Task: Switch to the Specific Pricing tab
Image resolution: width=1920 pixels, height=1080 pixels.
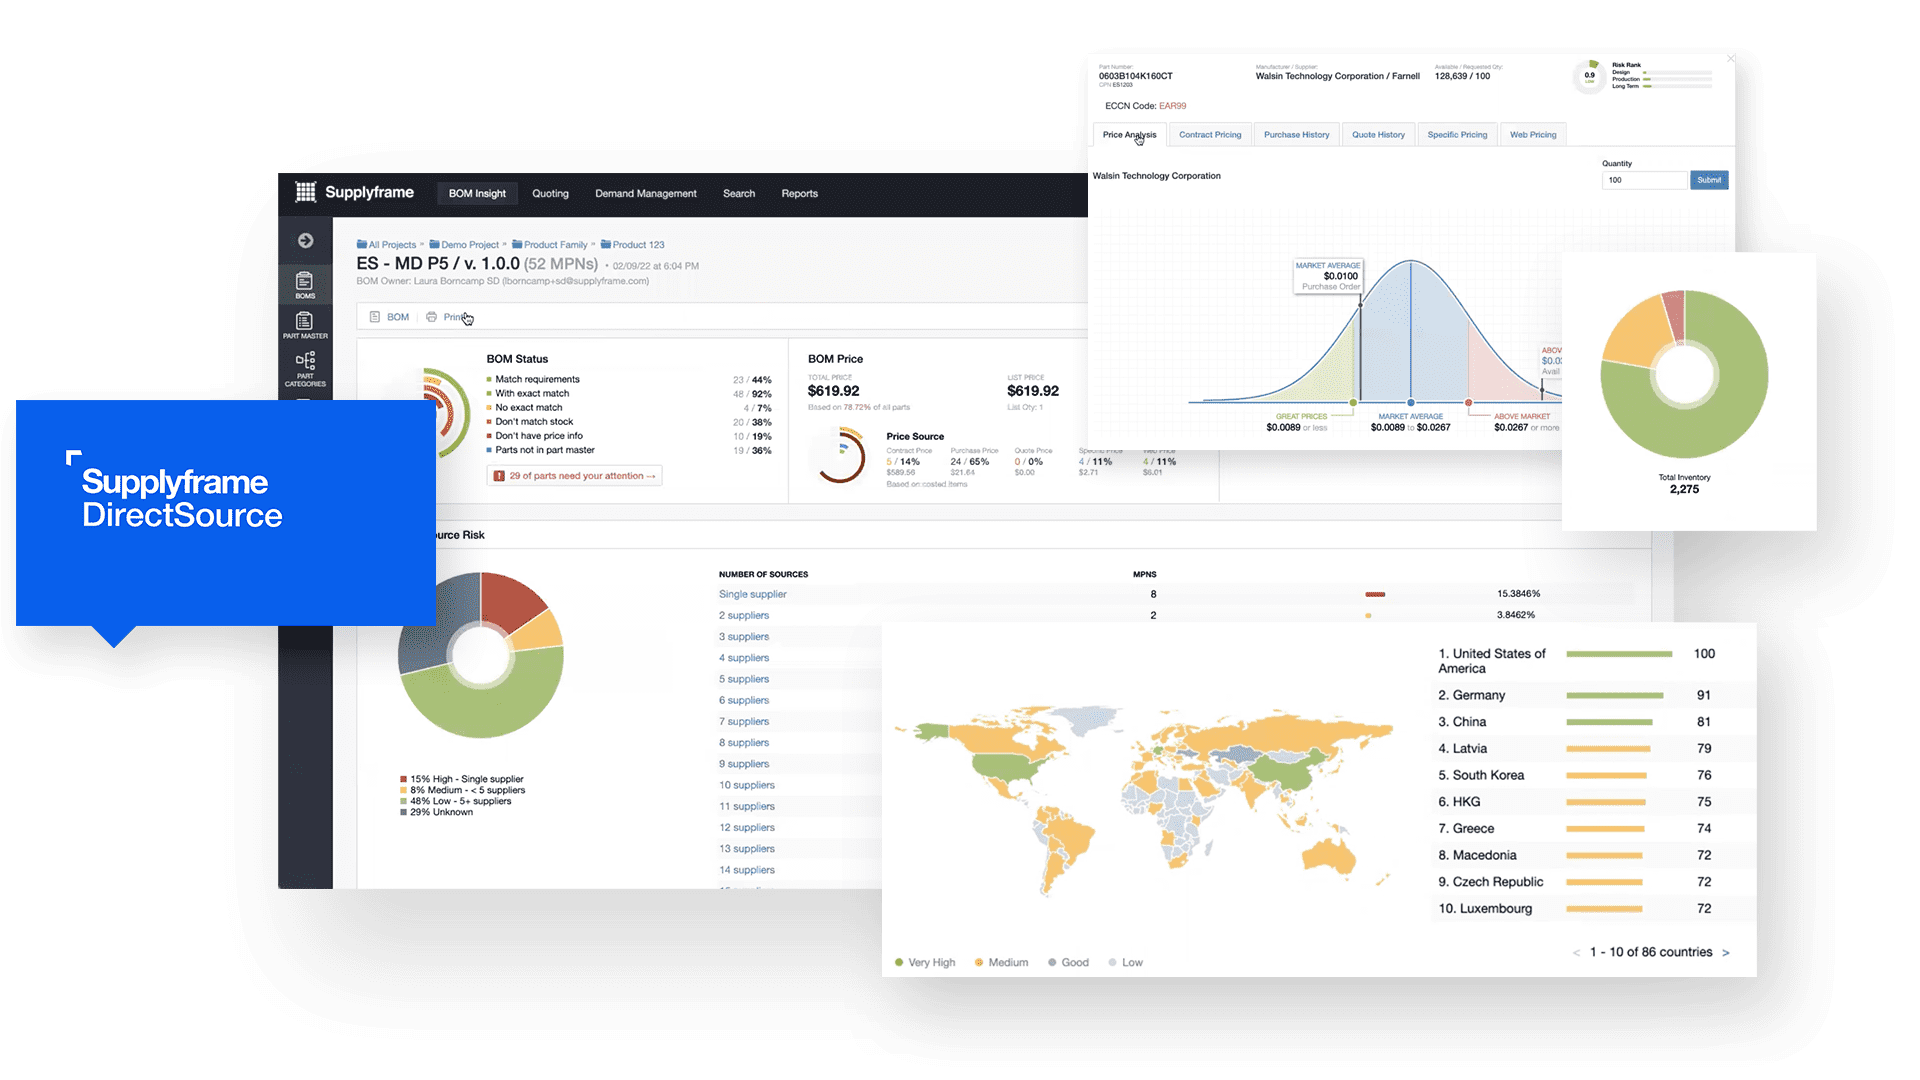Action: pyautogui.click(x=1457, y=135)
